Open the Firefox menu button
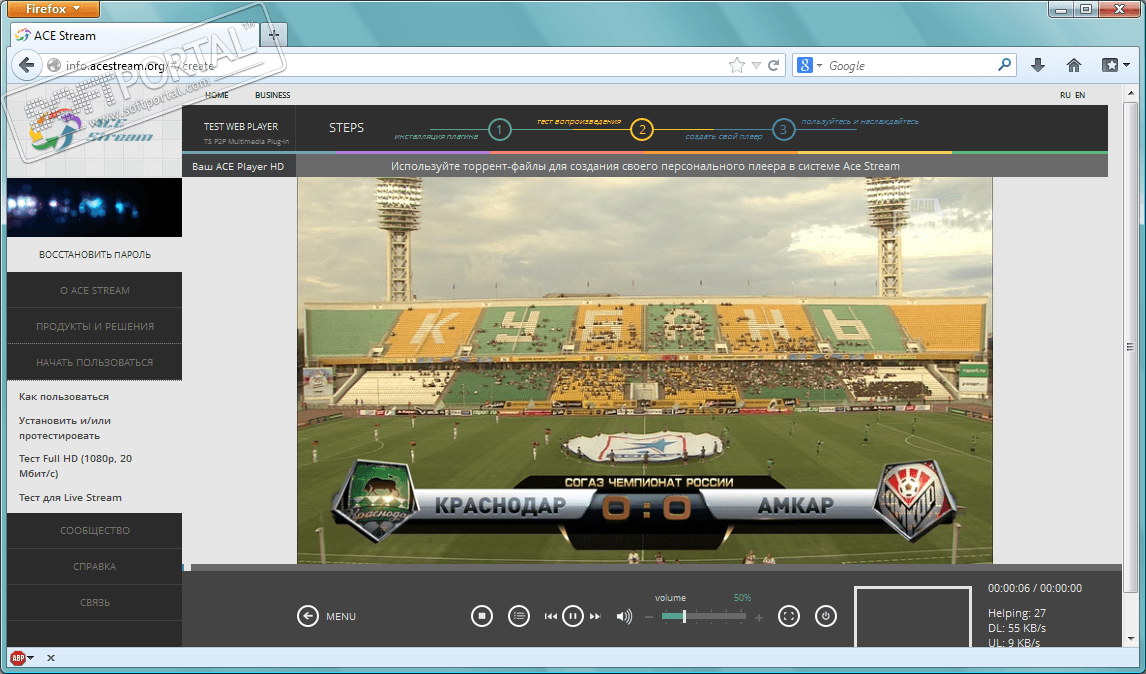Image resolution: width=1146 pixels, height=674 pixels. click(x=53, y=9)
